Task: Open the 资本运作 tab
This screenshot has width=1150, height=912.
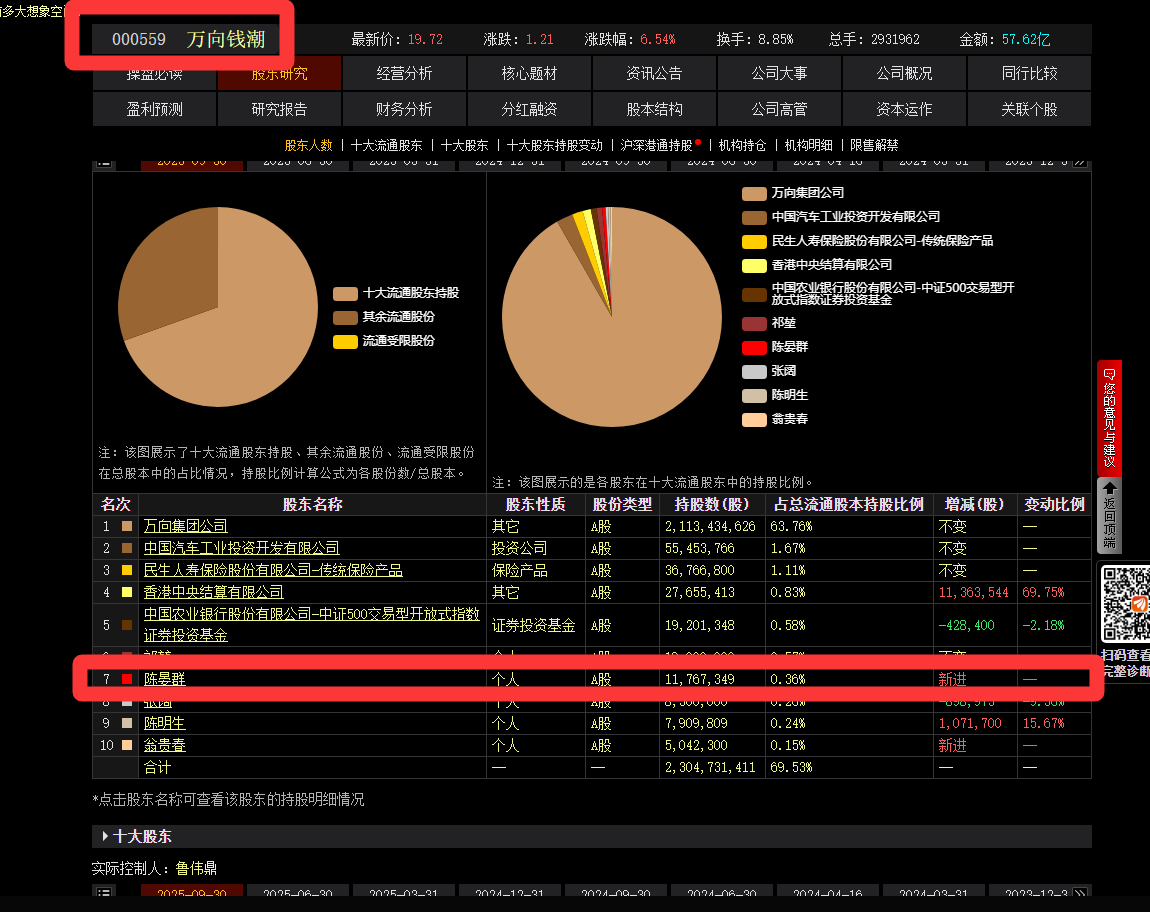Action: 904,109
